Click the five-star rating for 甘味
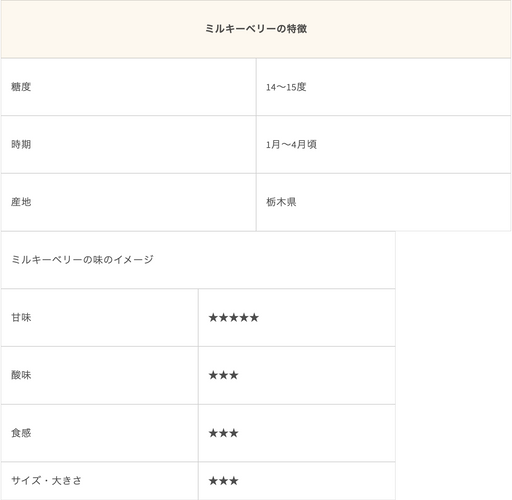The image size is (512, 500). (x=234, y=318)
